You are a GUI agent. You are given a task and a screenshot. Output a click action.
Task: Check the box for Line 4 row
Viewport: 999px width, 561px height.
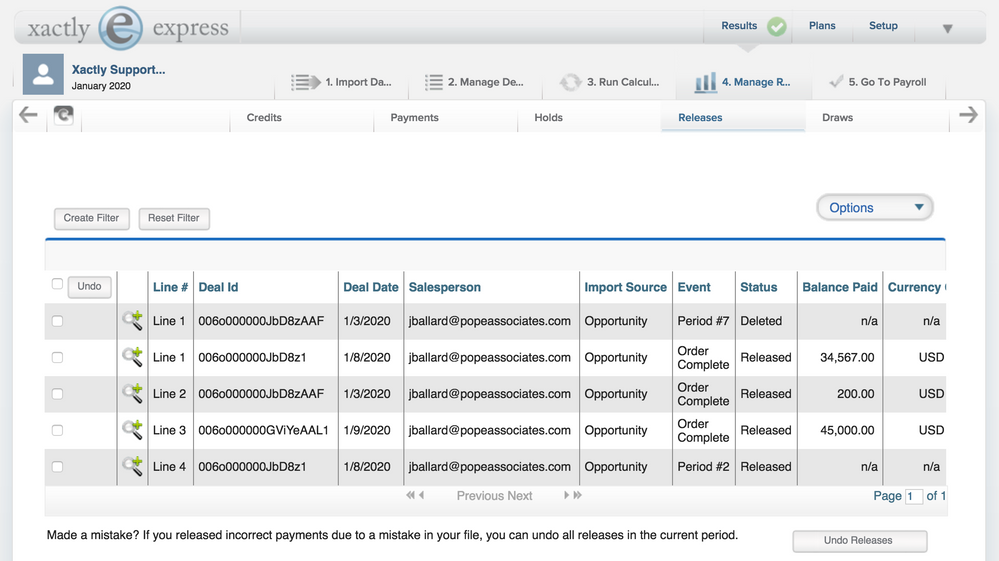(57, 467)
